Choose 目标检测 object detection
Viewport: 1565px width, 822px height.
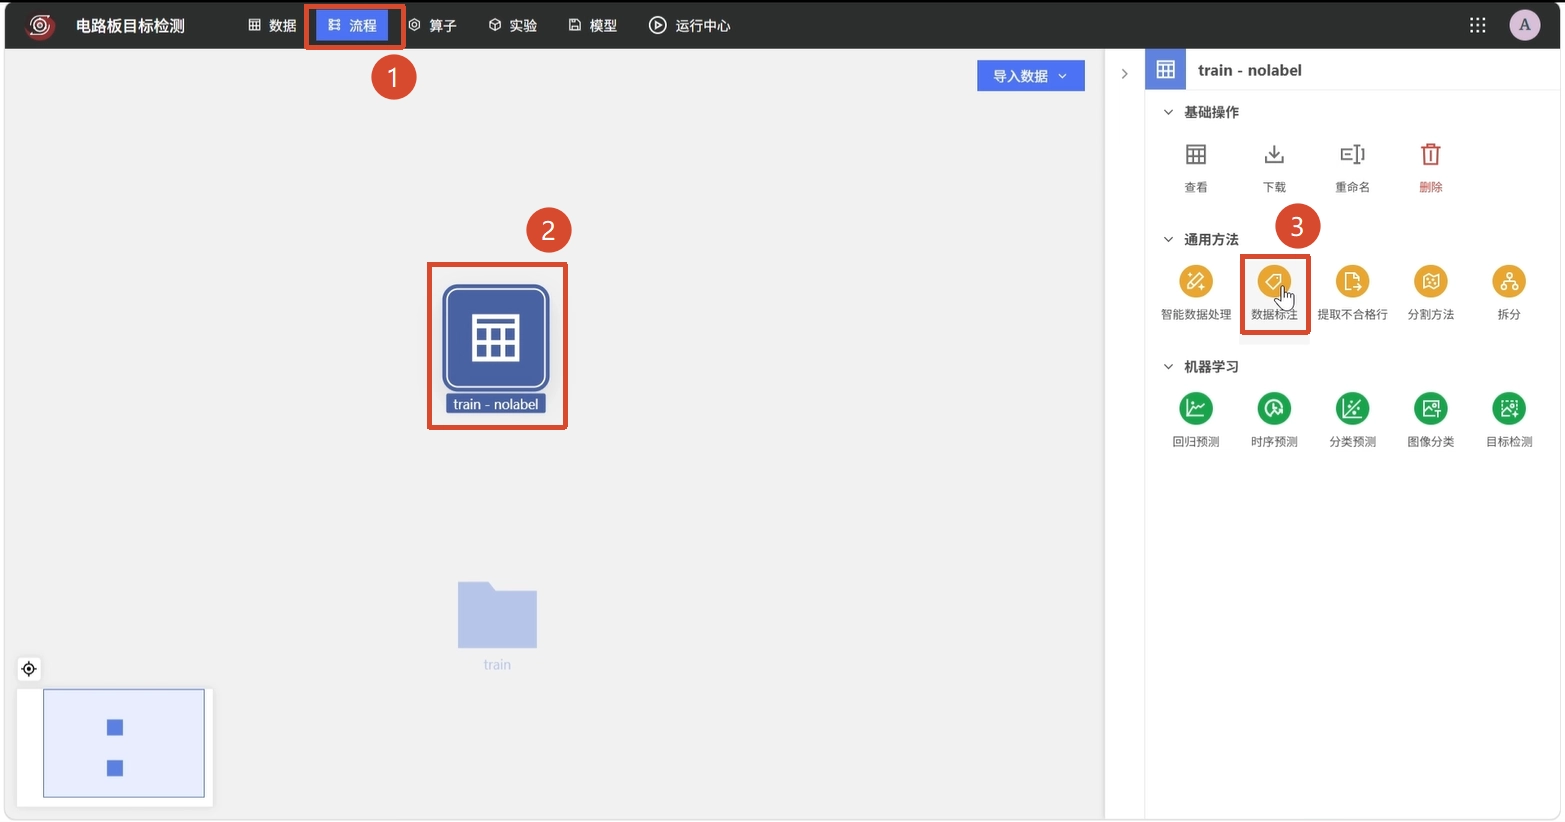point(1509,409)
